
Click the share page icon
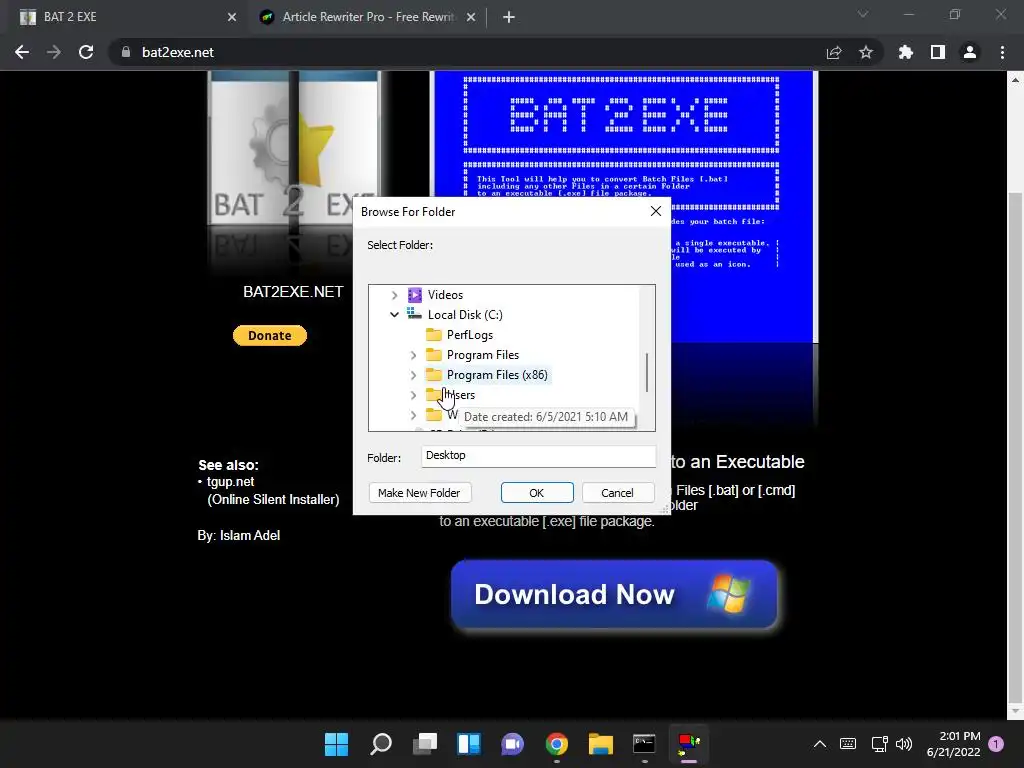pyautogui.click(x=834, y=52)
